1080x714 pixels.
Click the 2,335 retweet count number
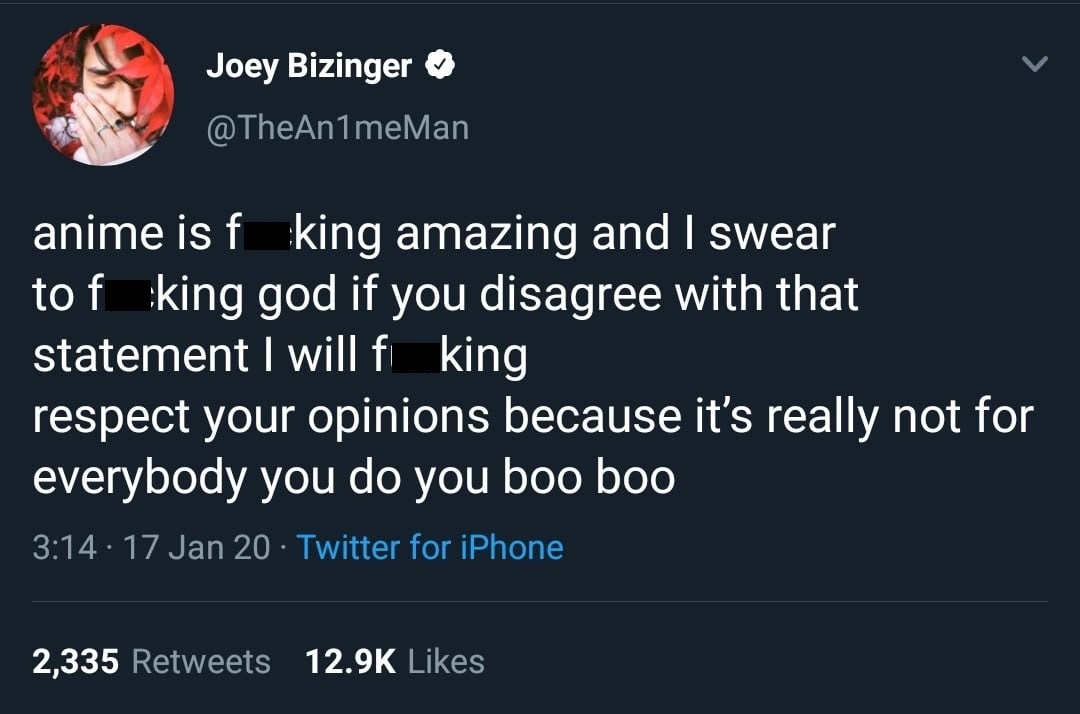point(76,661)
